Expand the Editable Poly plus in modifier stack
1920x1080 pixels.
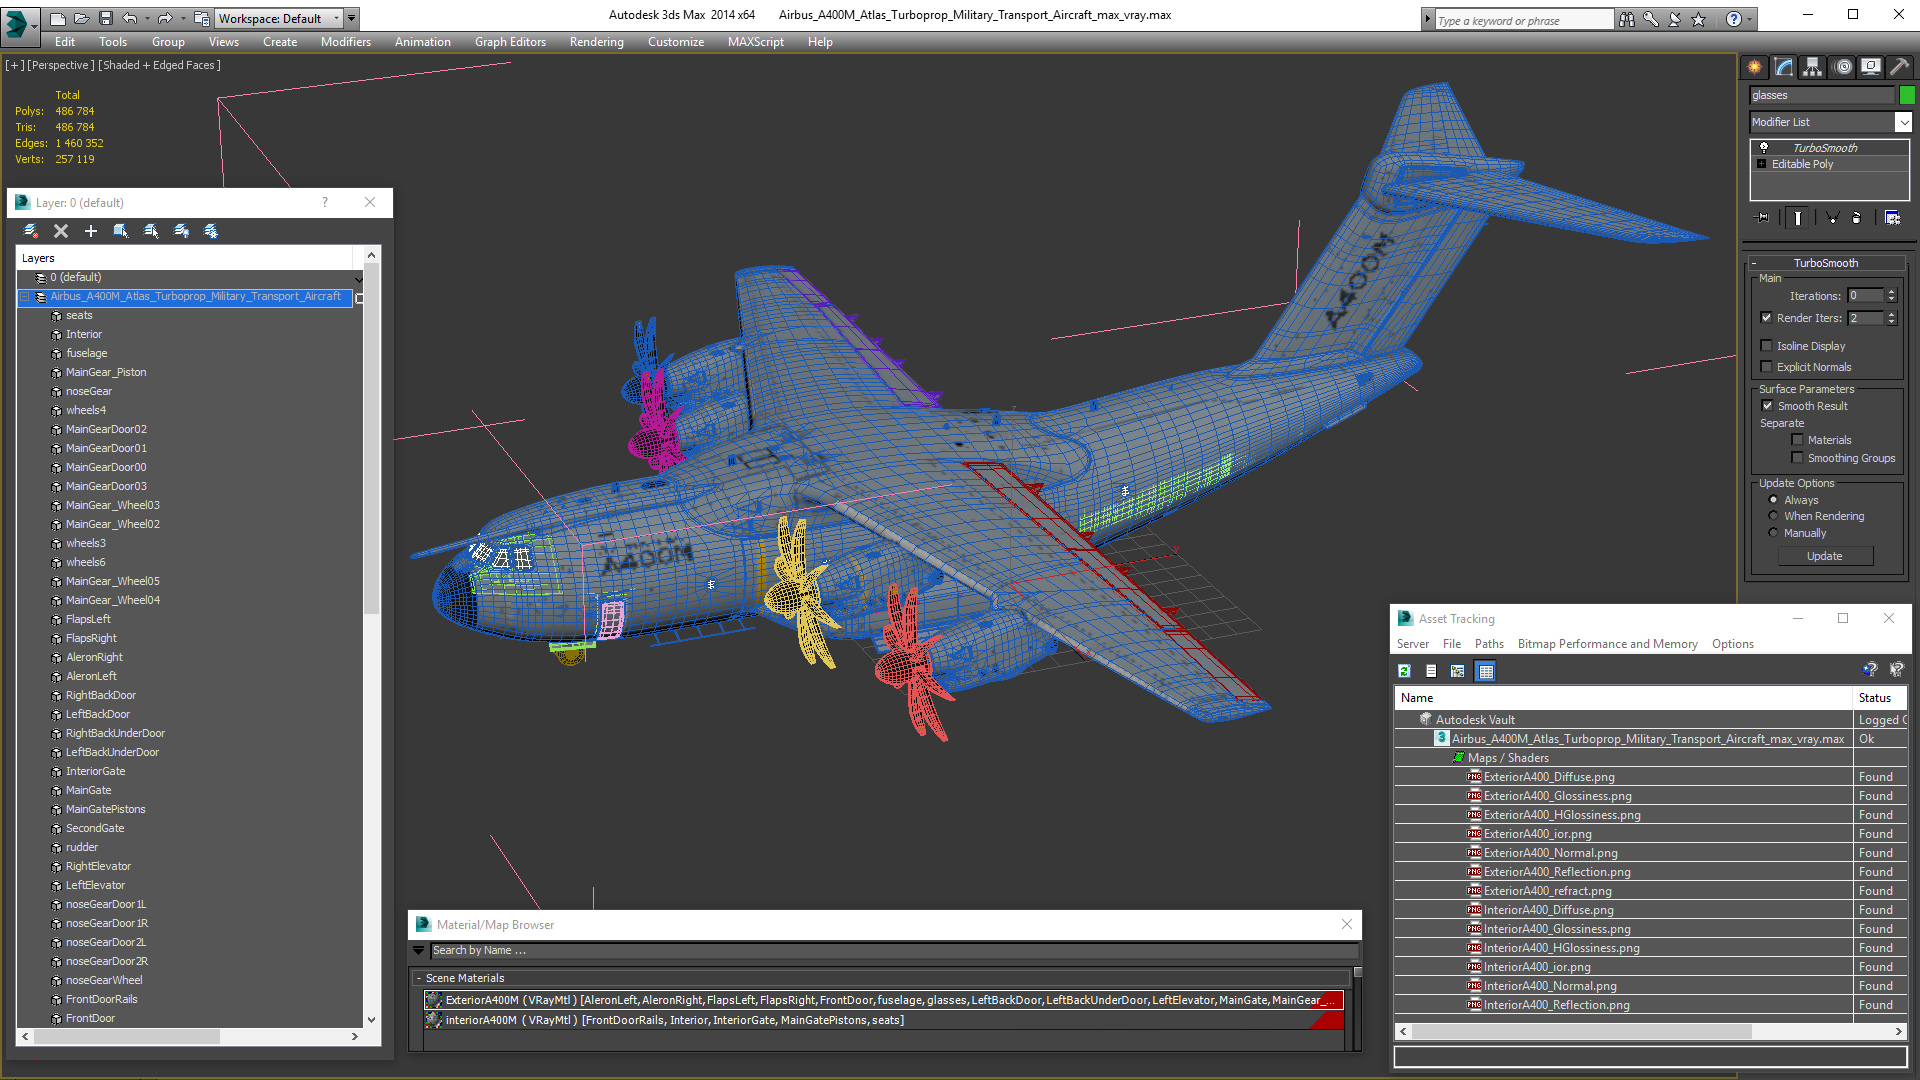1762,164
